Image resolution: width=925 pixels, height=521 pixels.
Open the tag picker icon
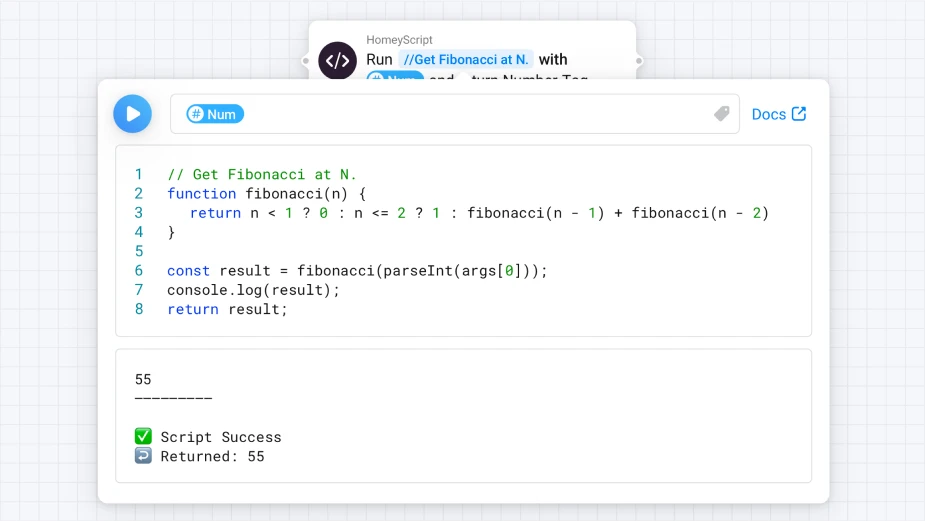coord(722,114)
